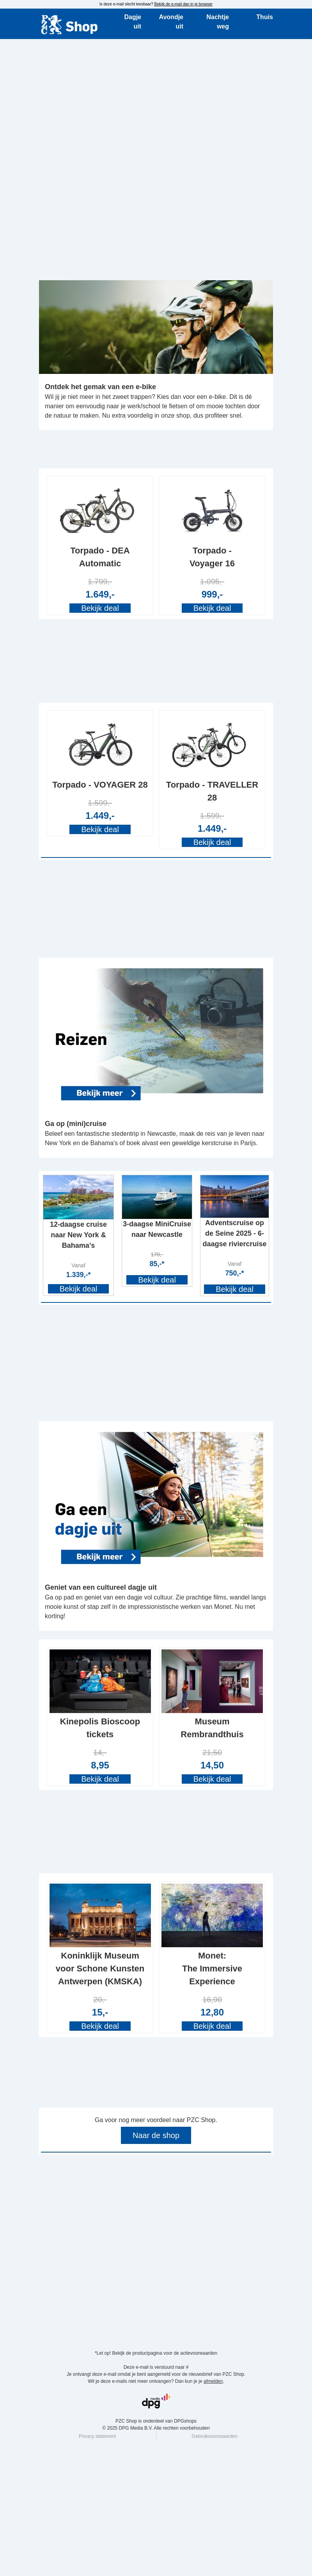Screen dimensions: 312x2576
Task: Click the Torpado Voyager 16 folding bike image
Action: (212, 511)
